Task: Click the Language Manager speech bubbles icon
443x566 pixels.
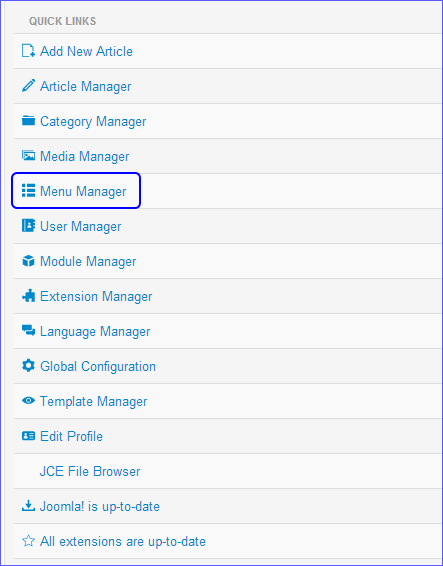Action: (x=28, y=330)
